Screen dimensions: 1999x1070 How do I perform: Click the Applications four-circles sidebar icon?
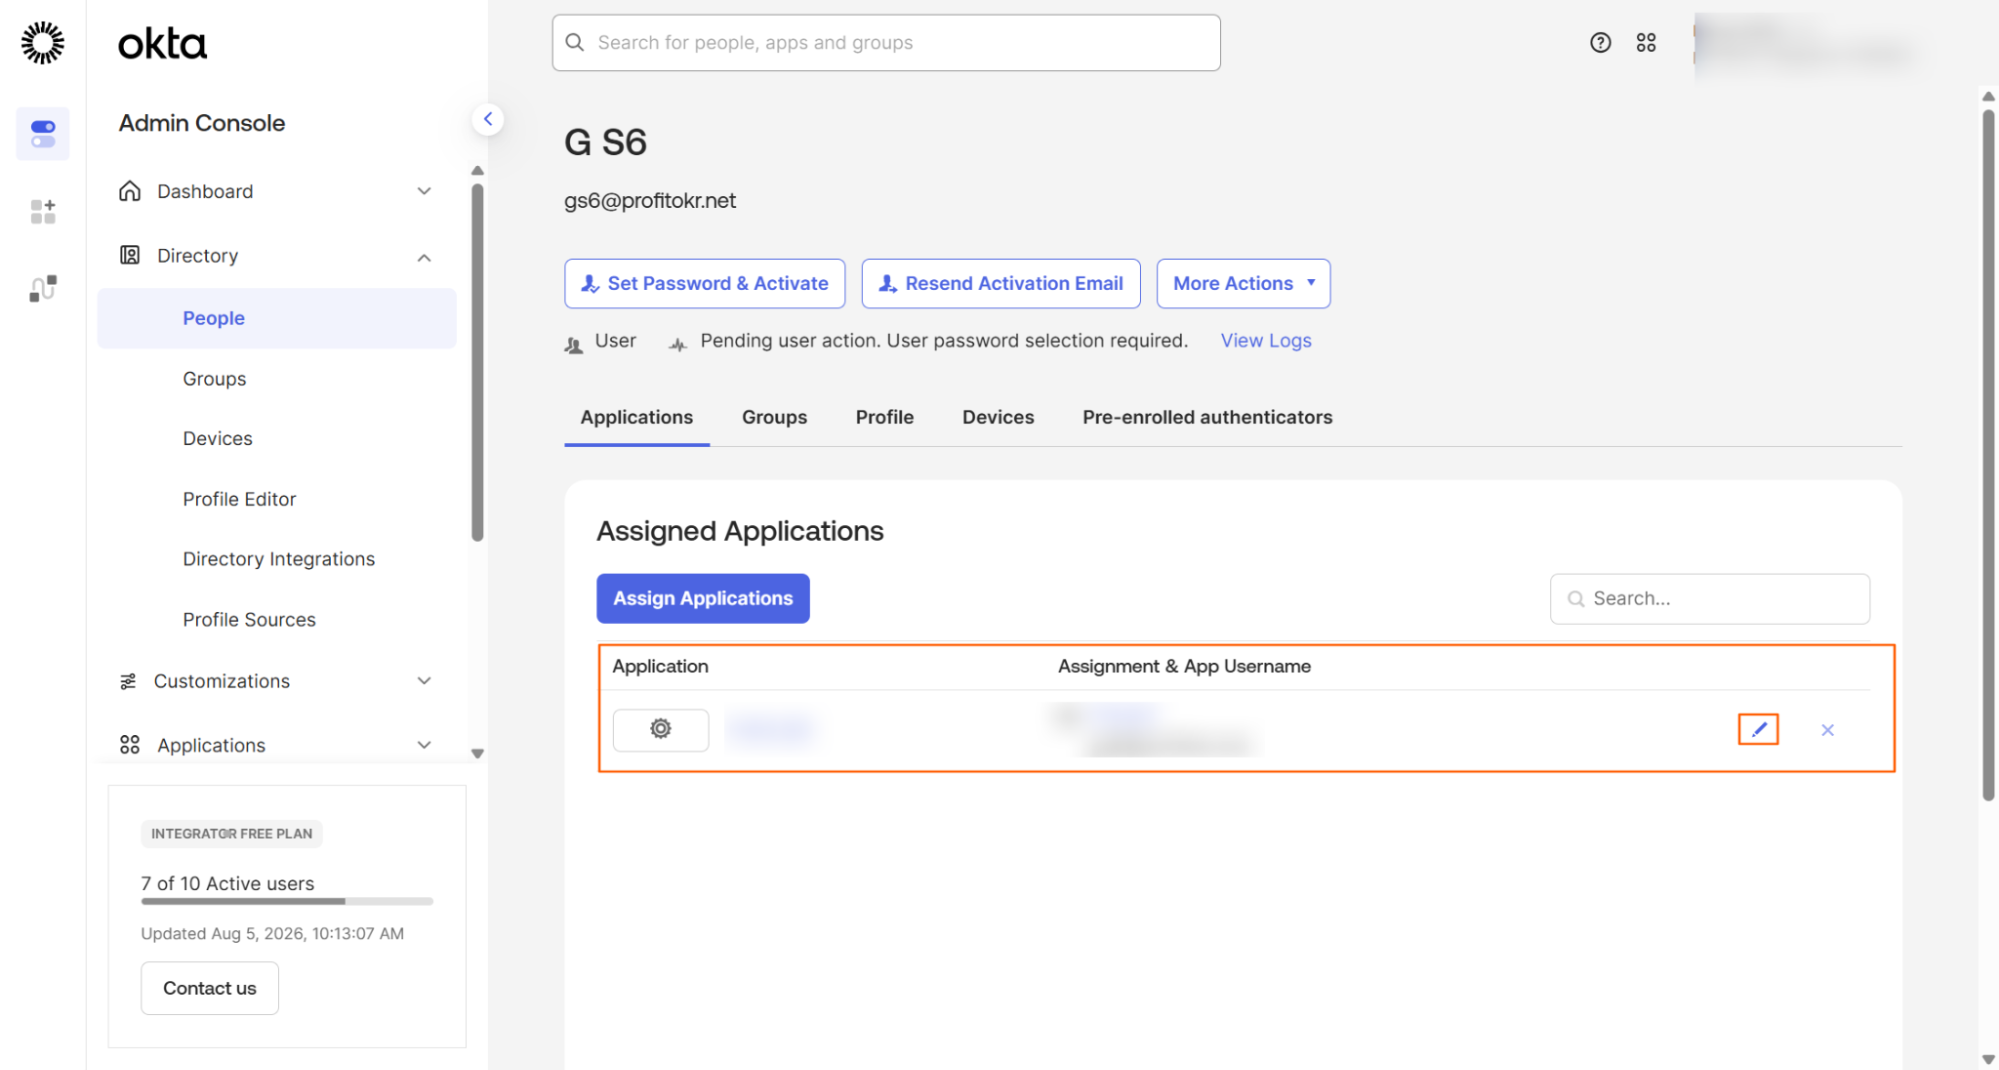[130, 745]
